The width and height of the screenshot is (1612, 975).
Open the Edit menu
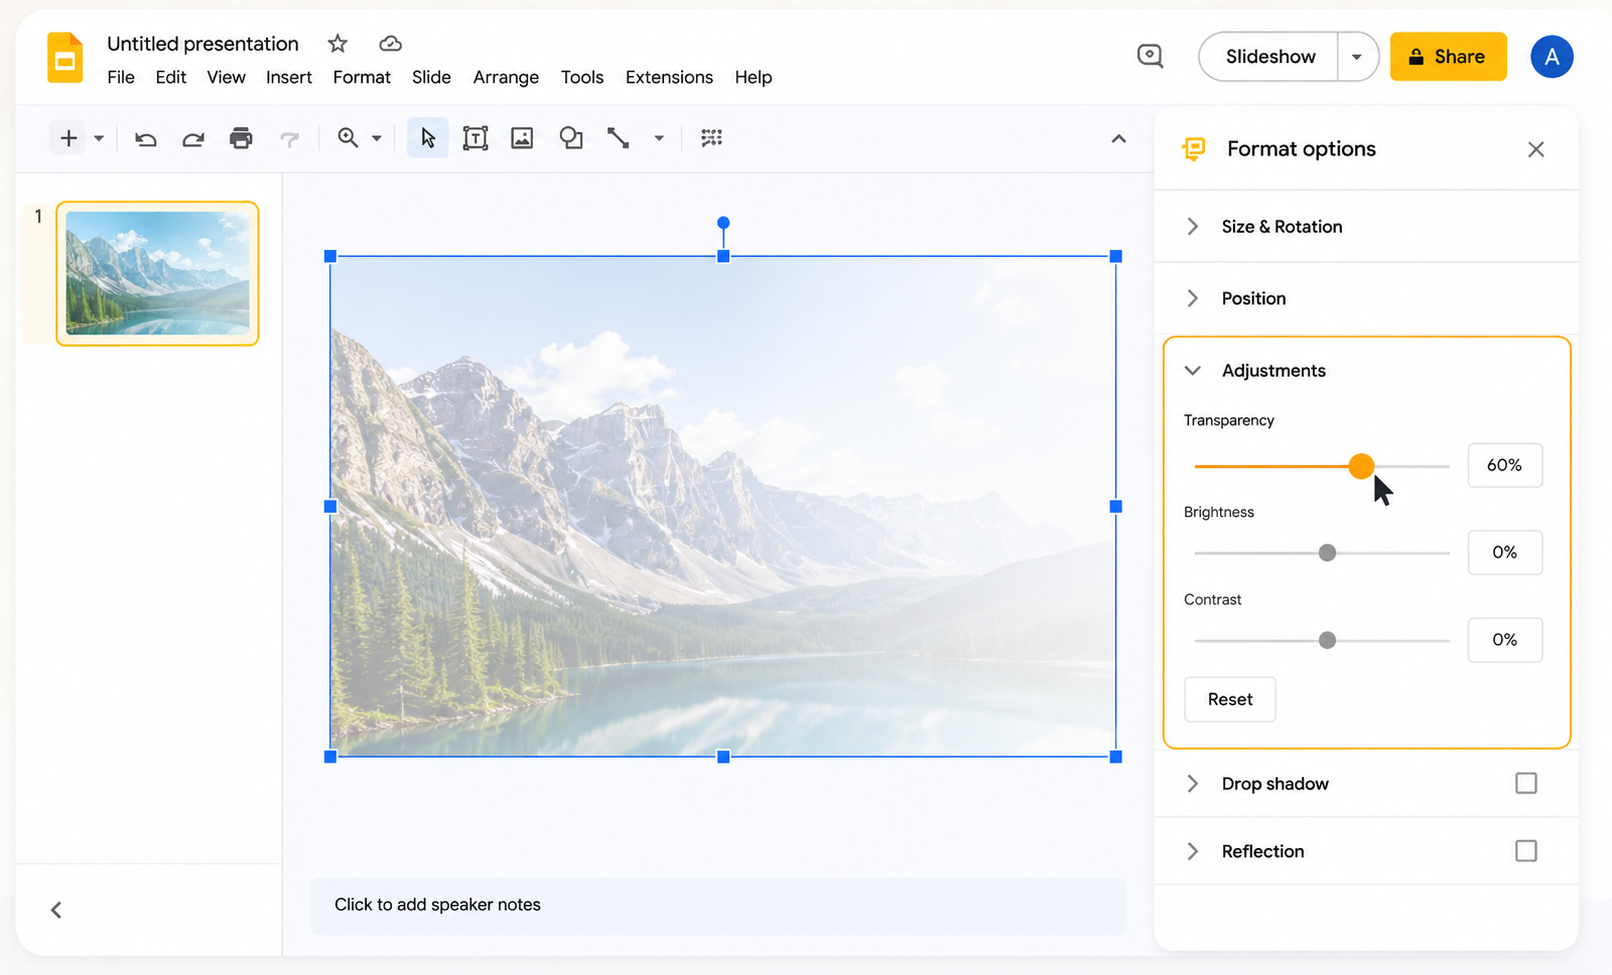pos(171,77)
